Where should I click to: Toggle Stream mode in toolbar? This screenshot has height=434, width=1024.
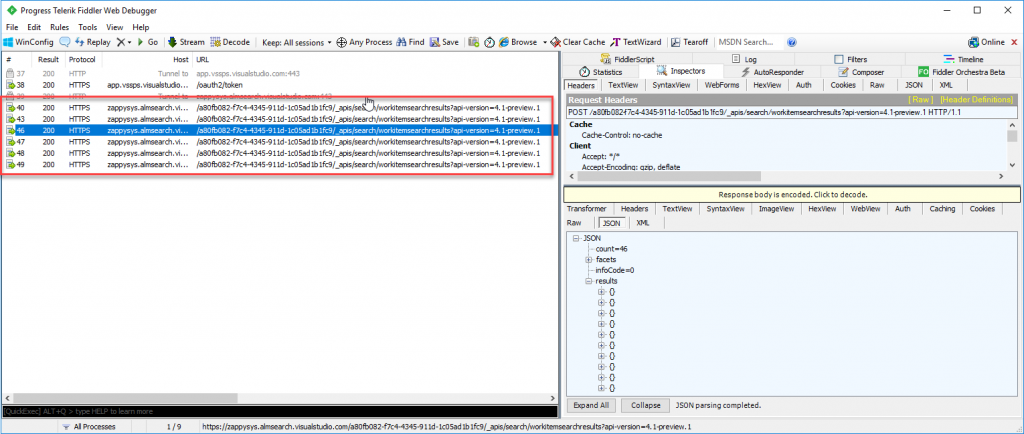pos(186,42)
